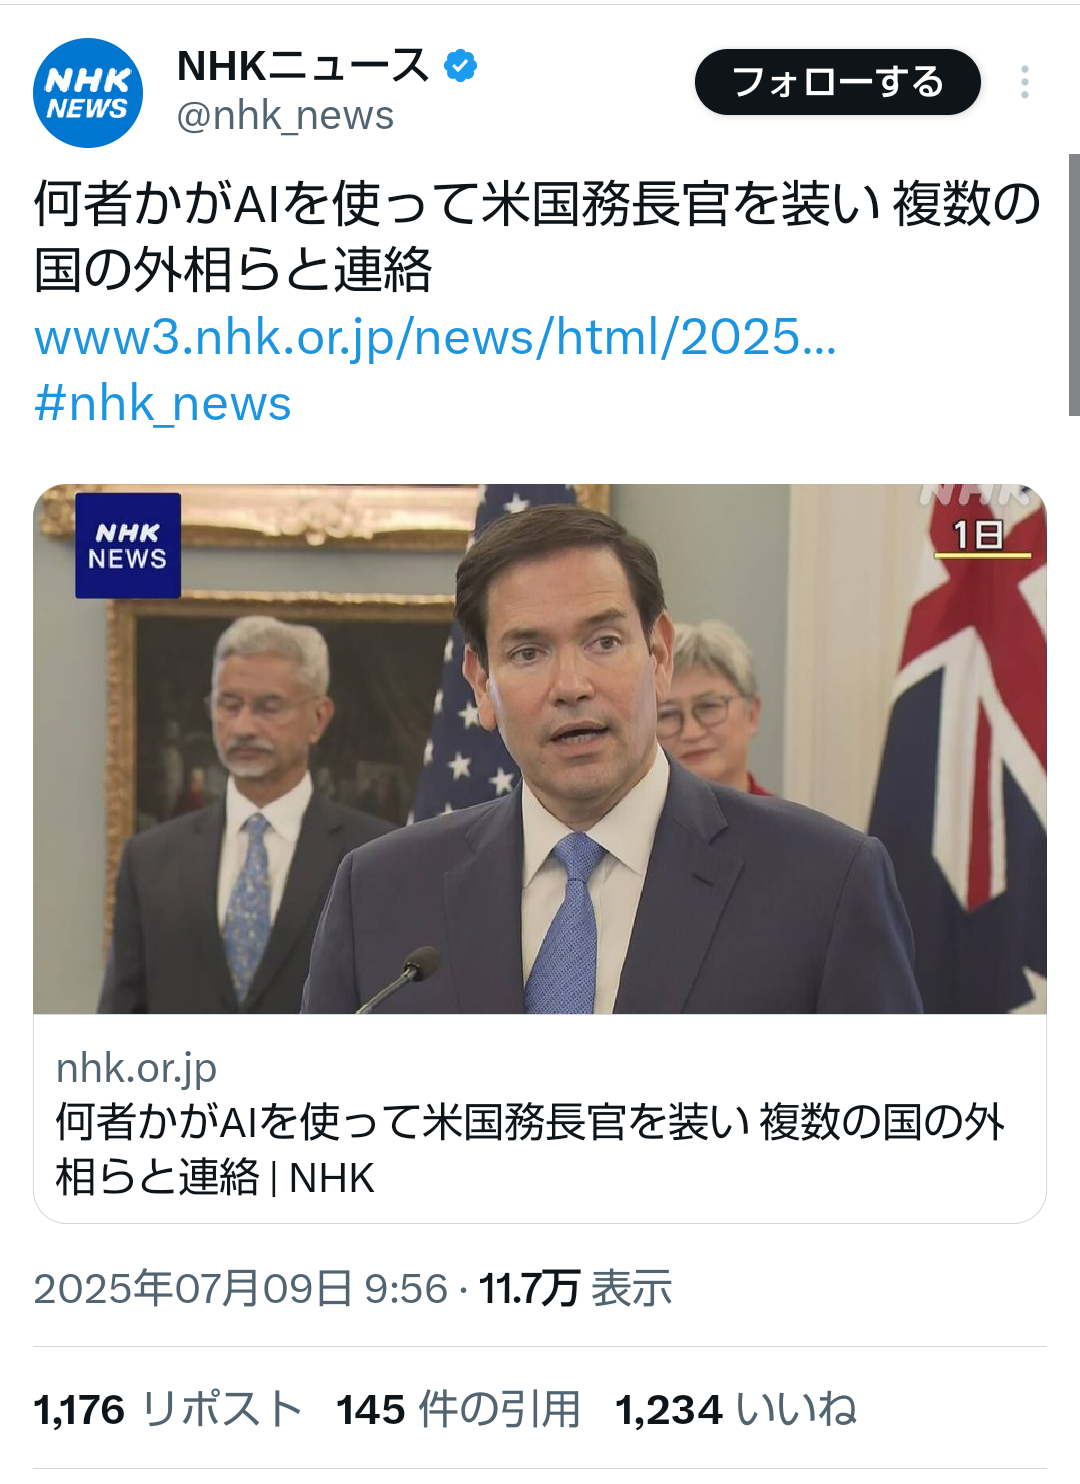Show the 145 件の引用 quotes list
Viewport: 1080px width, 1484px height.
point(459,1410)
